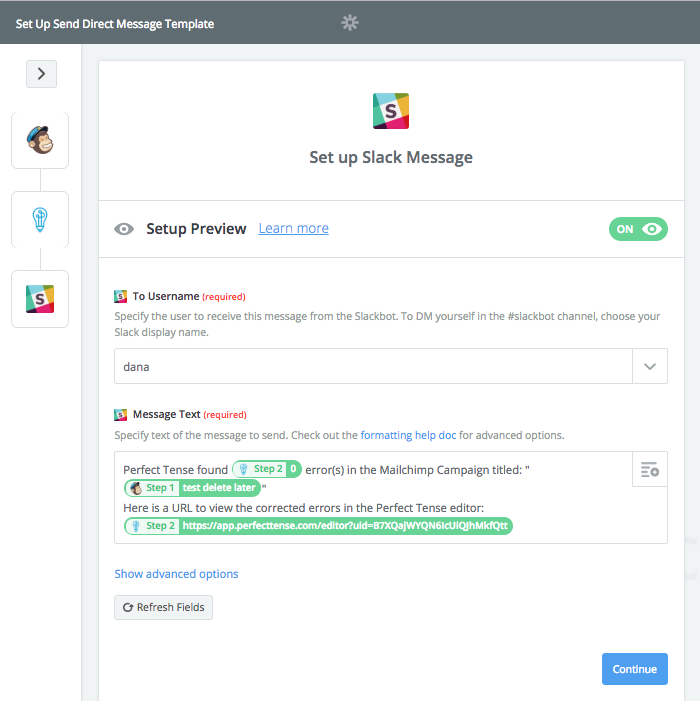
Task: Open the To Username dropdown arrow
Action: pos(649,366)
